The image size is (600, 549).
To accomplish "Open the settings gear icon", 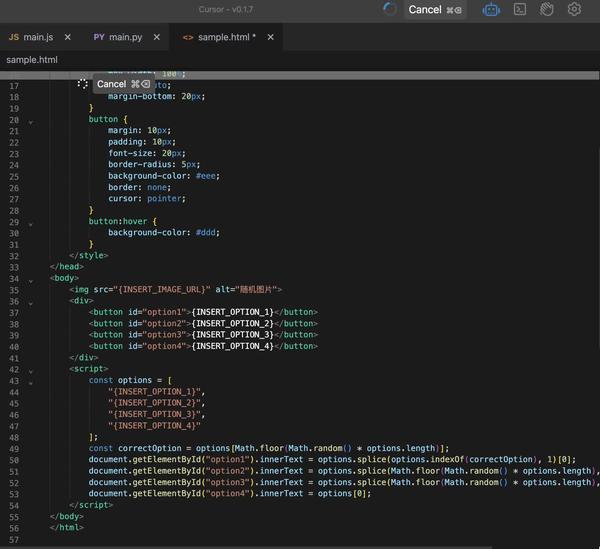I will (574, 9).
